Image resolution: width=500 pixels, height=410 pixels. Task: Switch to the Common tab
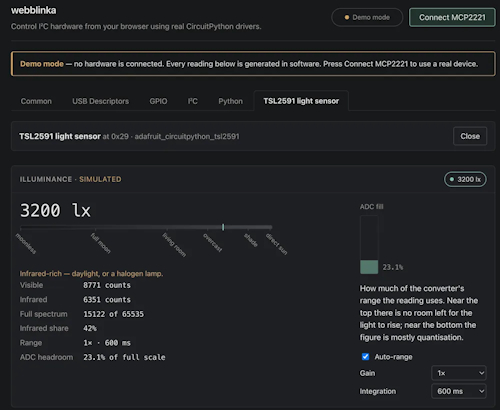tap(36, 101)
